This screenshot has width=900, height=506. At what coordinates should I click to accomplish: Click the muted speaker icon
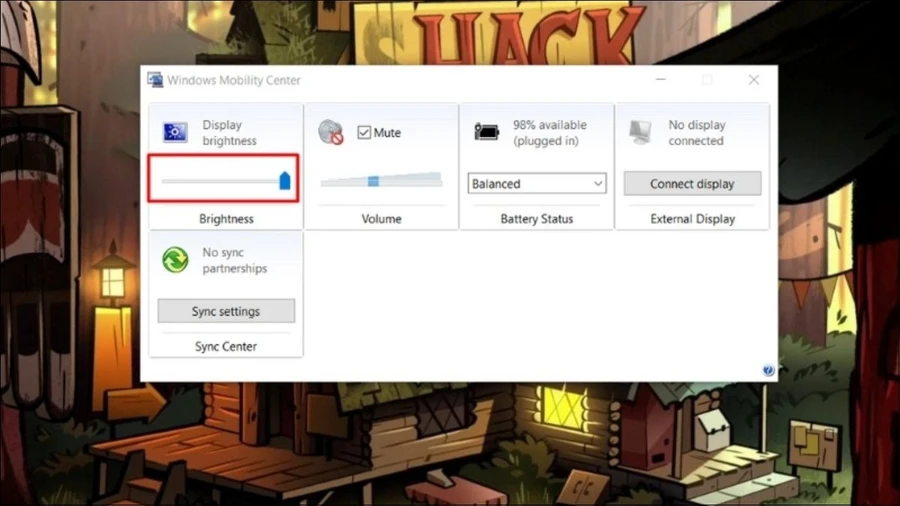pos(331,132)
